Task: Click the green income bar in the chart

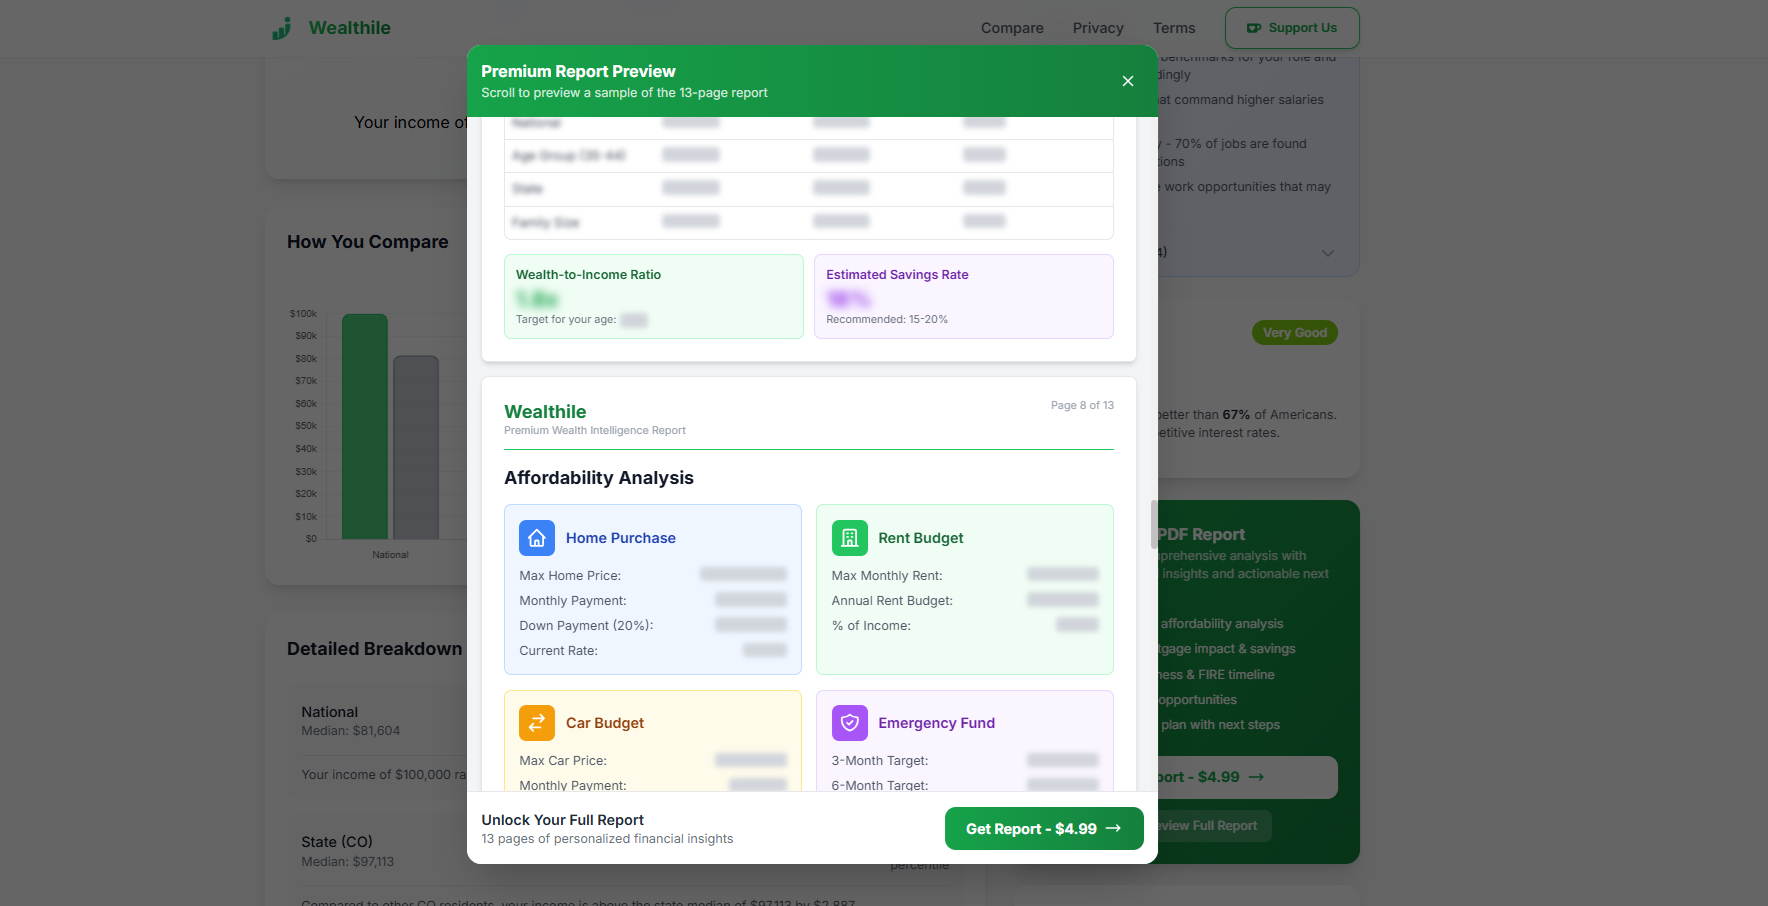Action: pyautogui.click(x=364, y=430)
